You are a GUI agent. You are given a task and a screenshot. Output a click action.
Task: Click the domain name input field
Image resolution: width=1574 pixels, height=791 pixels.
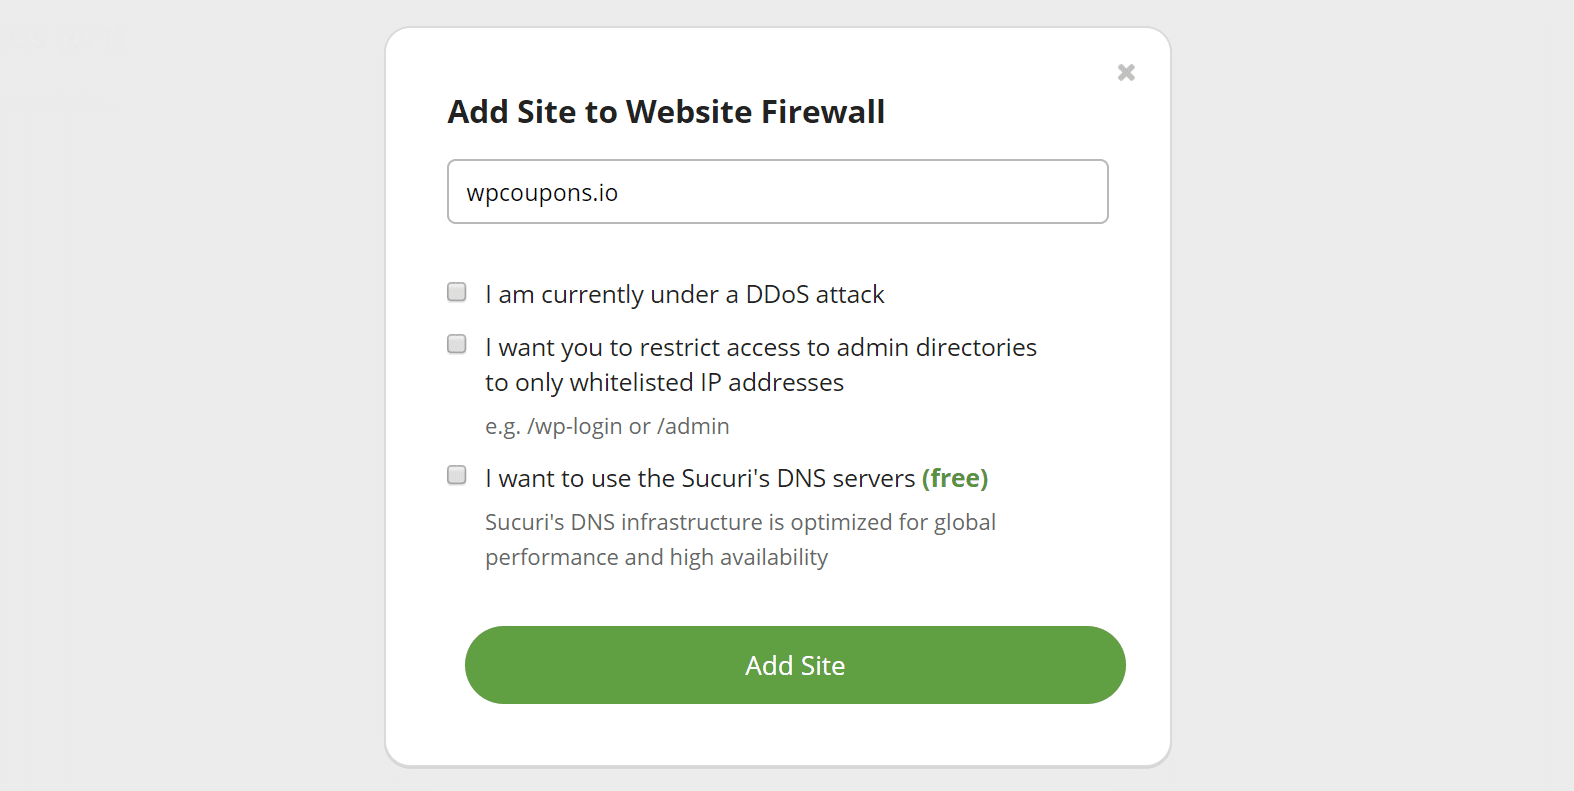(x=777, y=191)
